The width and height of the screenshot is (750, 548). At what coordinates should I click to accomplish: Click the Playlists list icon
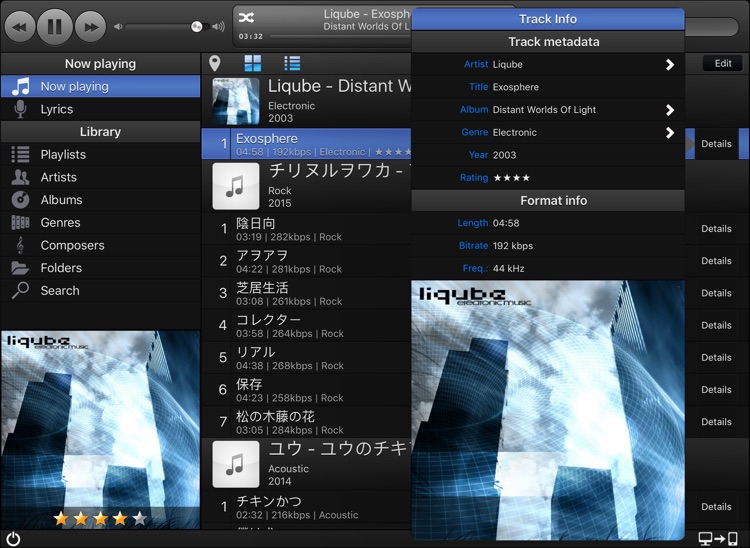tap(20, 154)
